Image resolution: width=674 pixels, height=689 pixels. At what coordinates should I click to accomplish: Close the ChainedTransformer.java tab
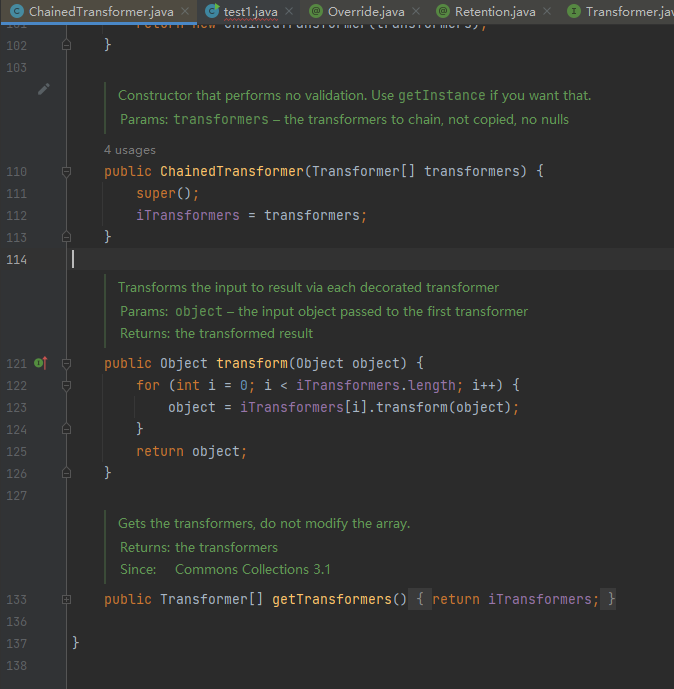click(x=184, y=12)
